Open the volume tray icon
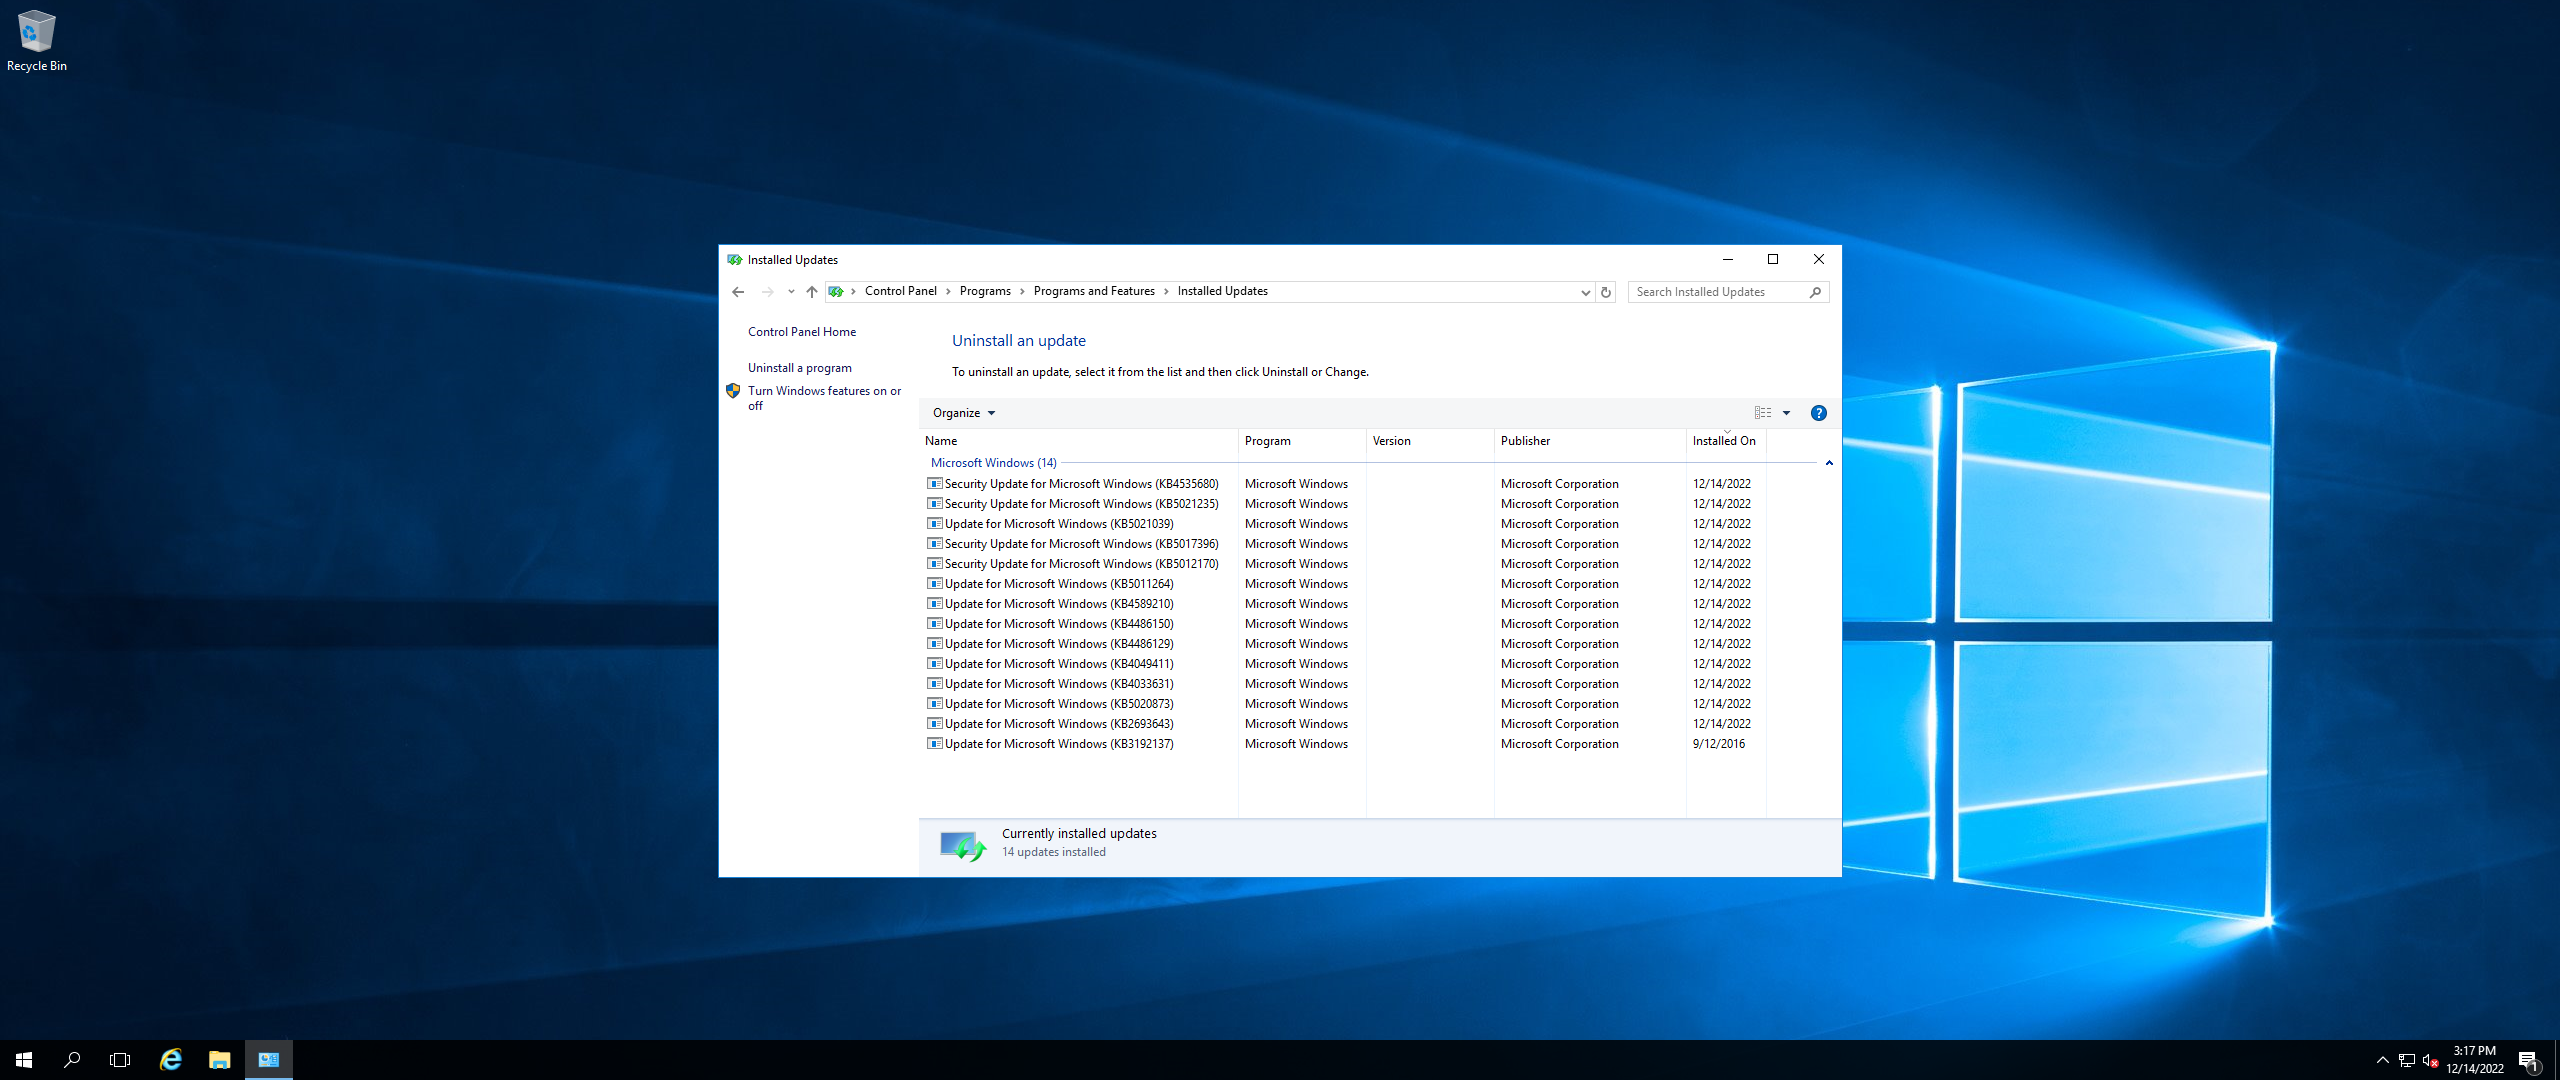The width and height of the screenshot is (2560, 1080). click(2430, 1060)
